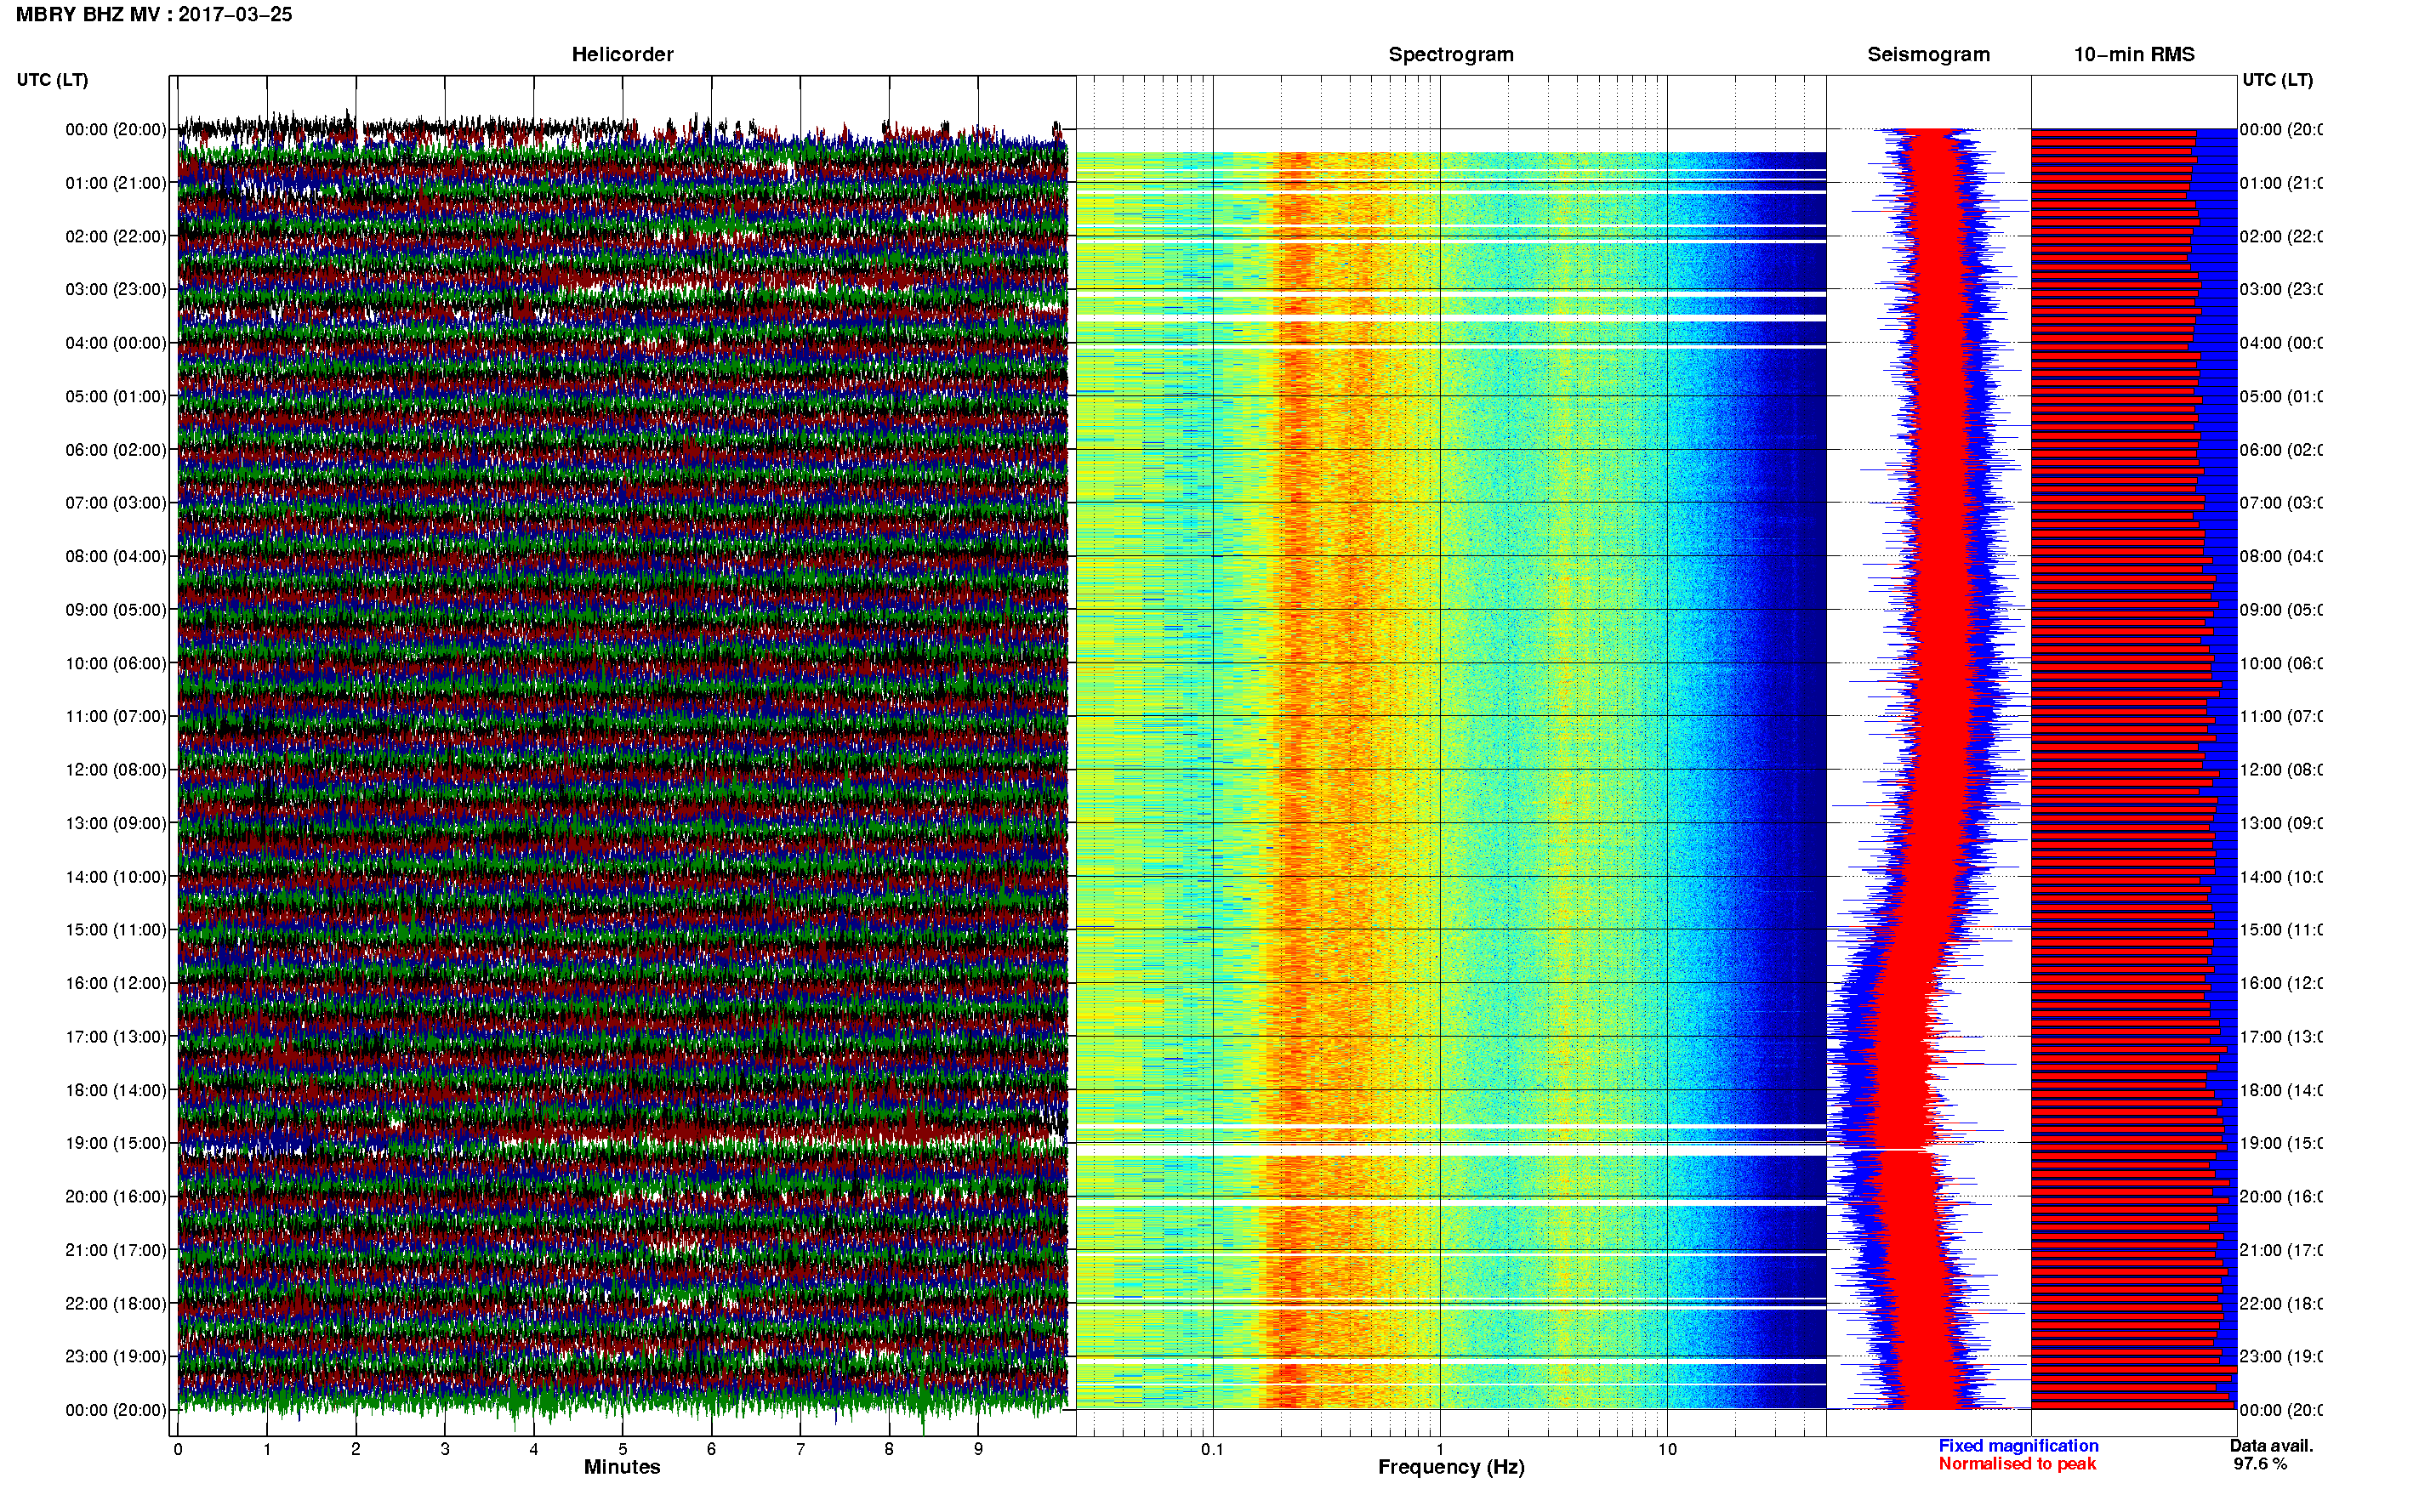Click the red 'Normalised to peak' legend text
2419x1512 pixels.
pos(2017,1464)
